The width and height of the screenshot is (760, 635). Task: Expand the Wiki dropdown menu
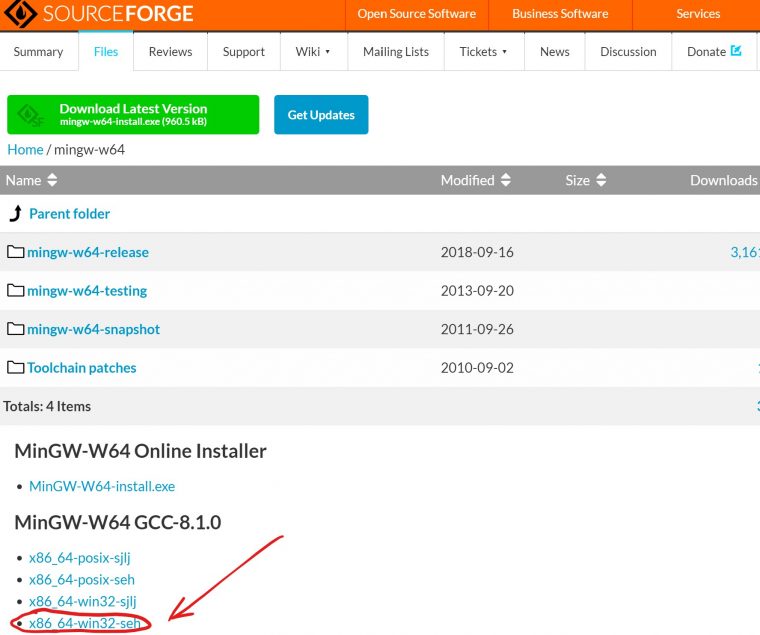pos(327,52)
